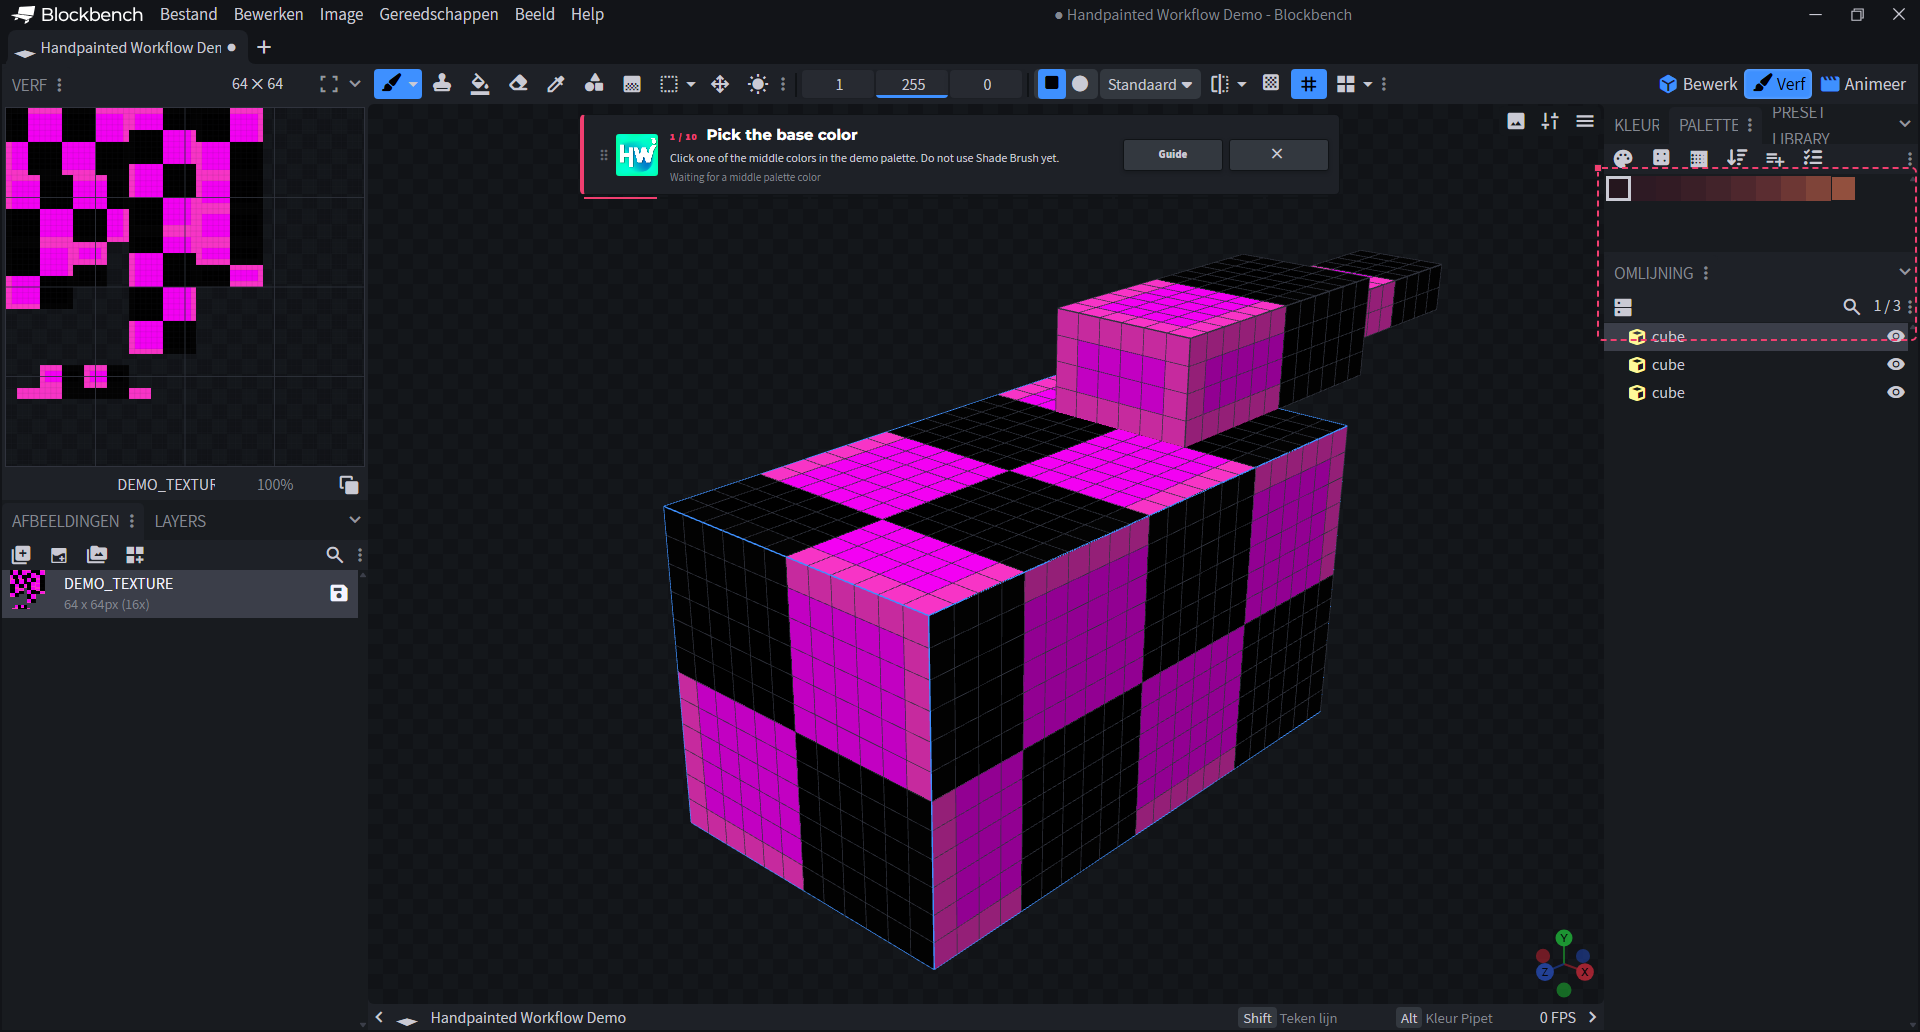Click the save icon on DEMO_TEXTURE
Image resolution: width=1920 pixels, height=1032 pixels.
(x=339, y=593)
